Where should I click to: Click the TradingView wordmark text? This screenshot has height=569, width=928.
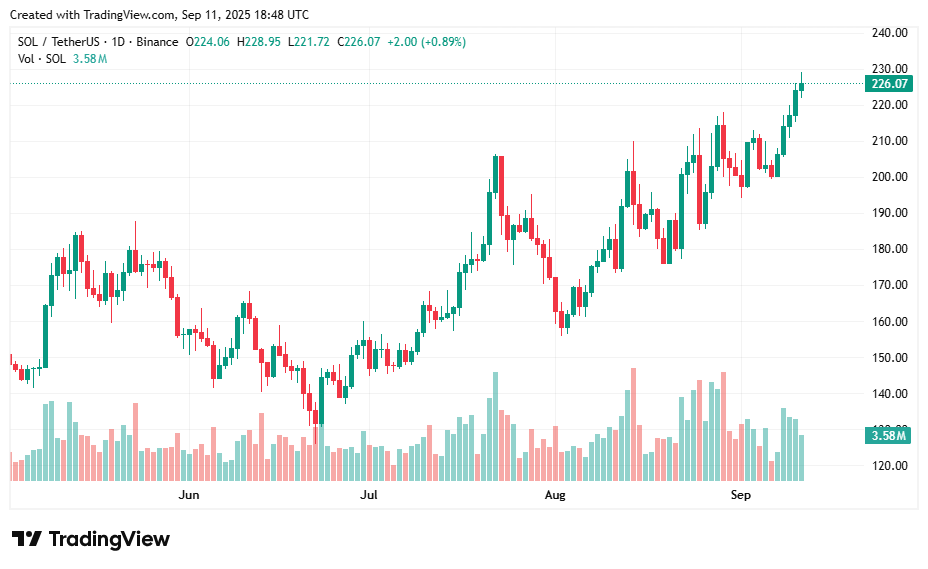click(109, 539)
